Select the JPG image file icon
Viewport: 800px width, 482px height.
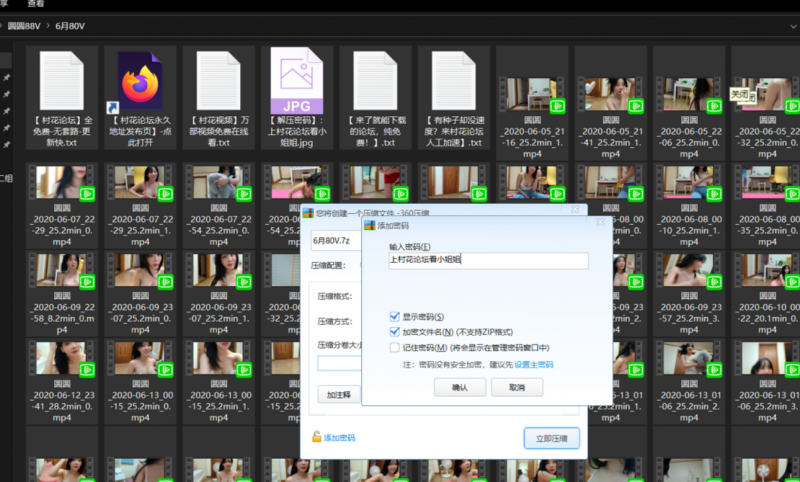coord(297,80)
